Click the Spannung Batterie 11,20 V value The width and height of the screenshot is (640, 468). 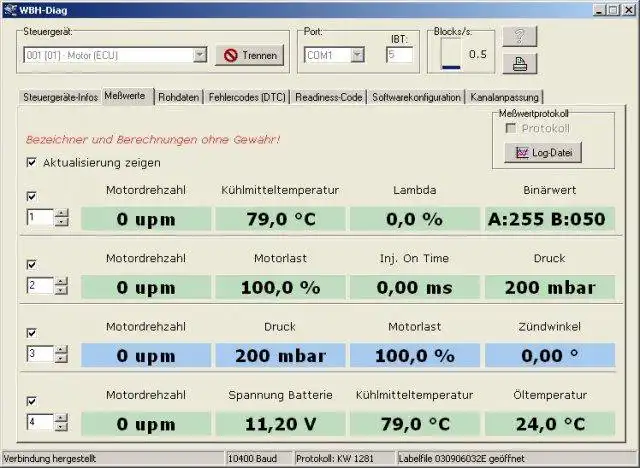tap(280, 424)
